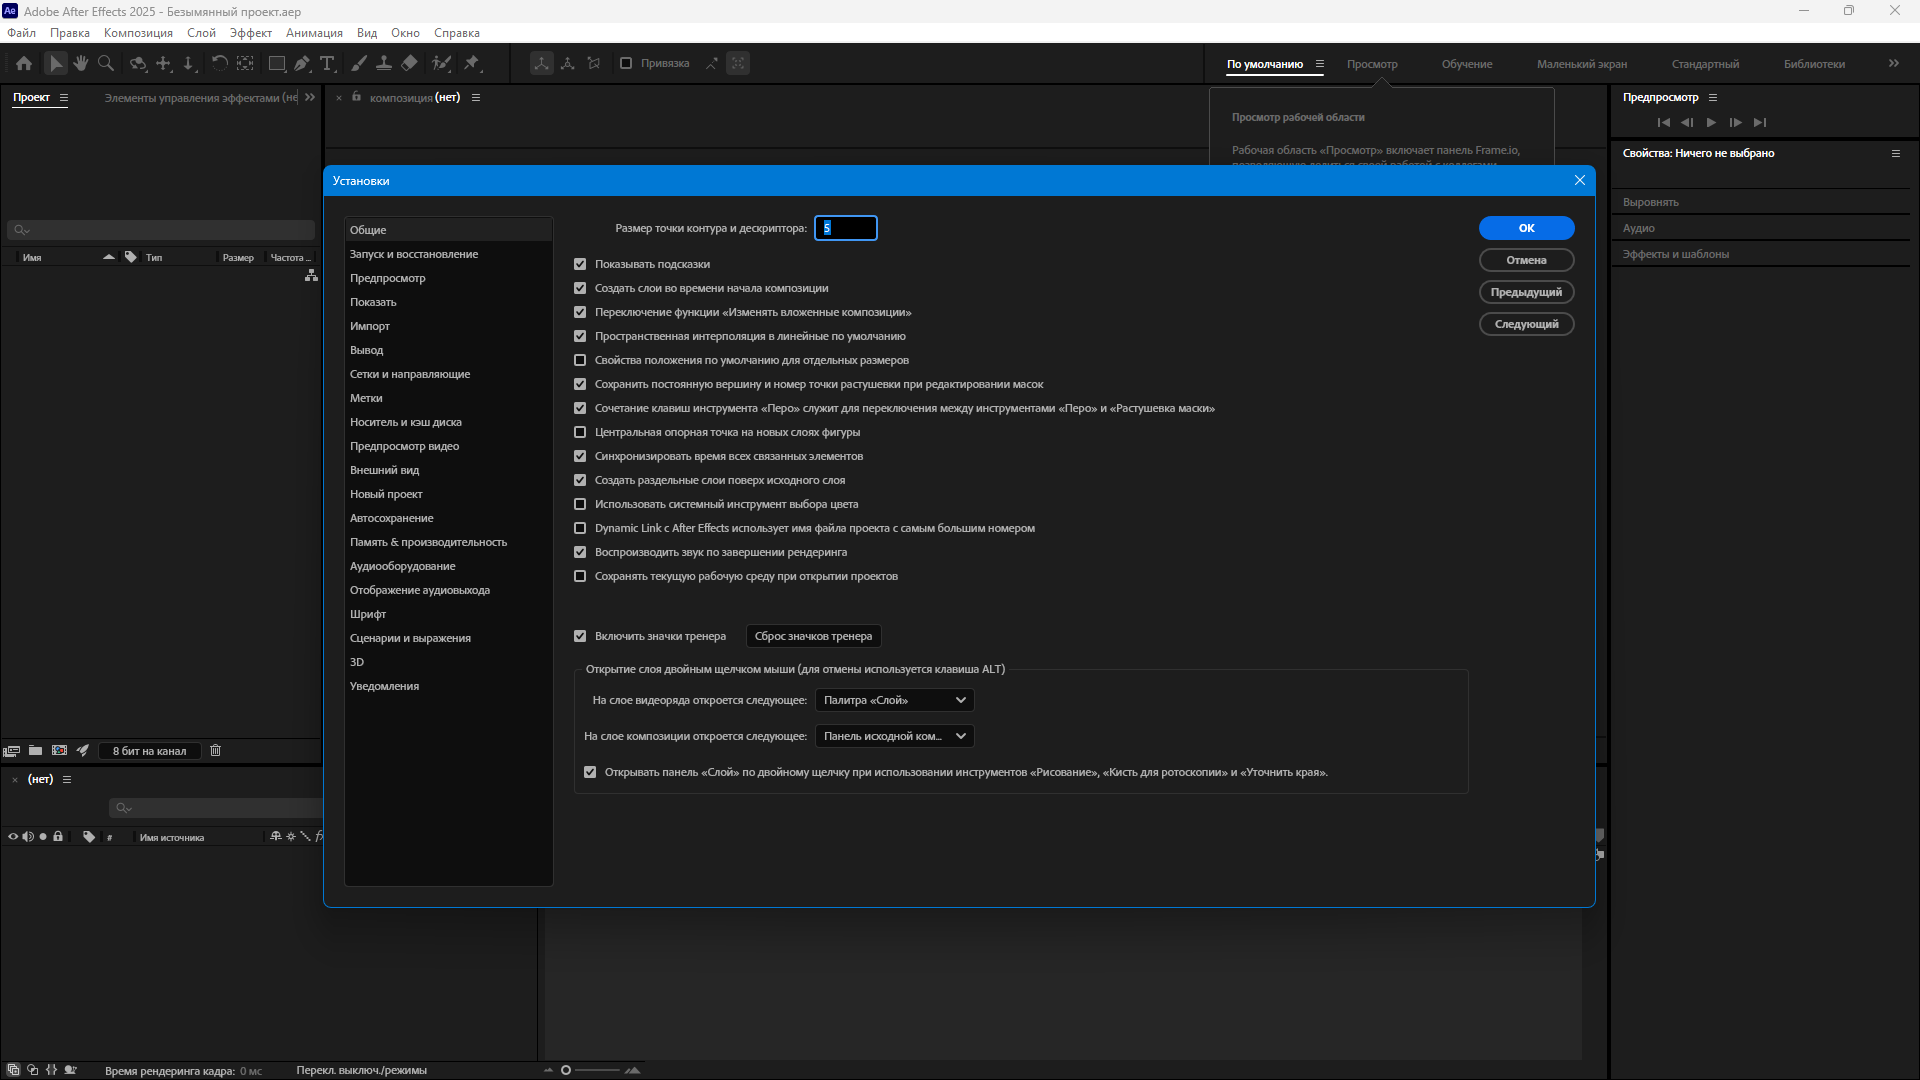Select 'Импорт' category in preferences list
Image resolution: width=1920 pixels, height=1080 pixels.
[448, 326]
